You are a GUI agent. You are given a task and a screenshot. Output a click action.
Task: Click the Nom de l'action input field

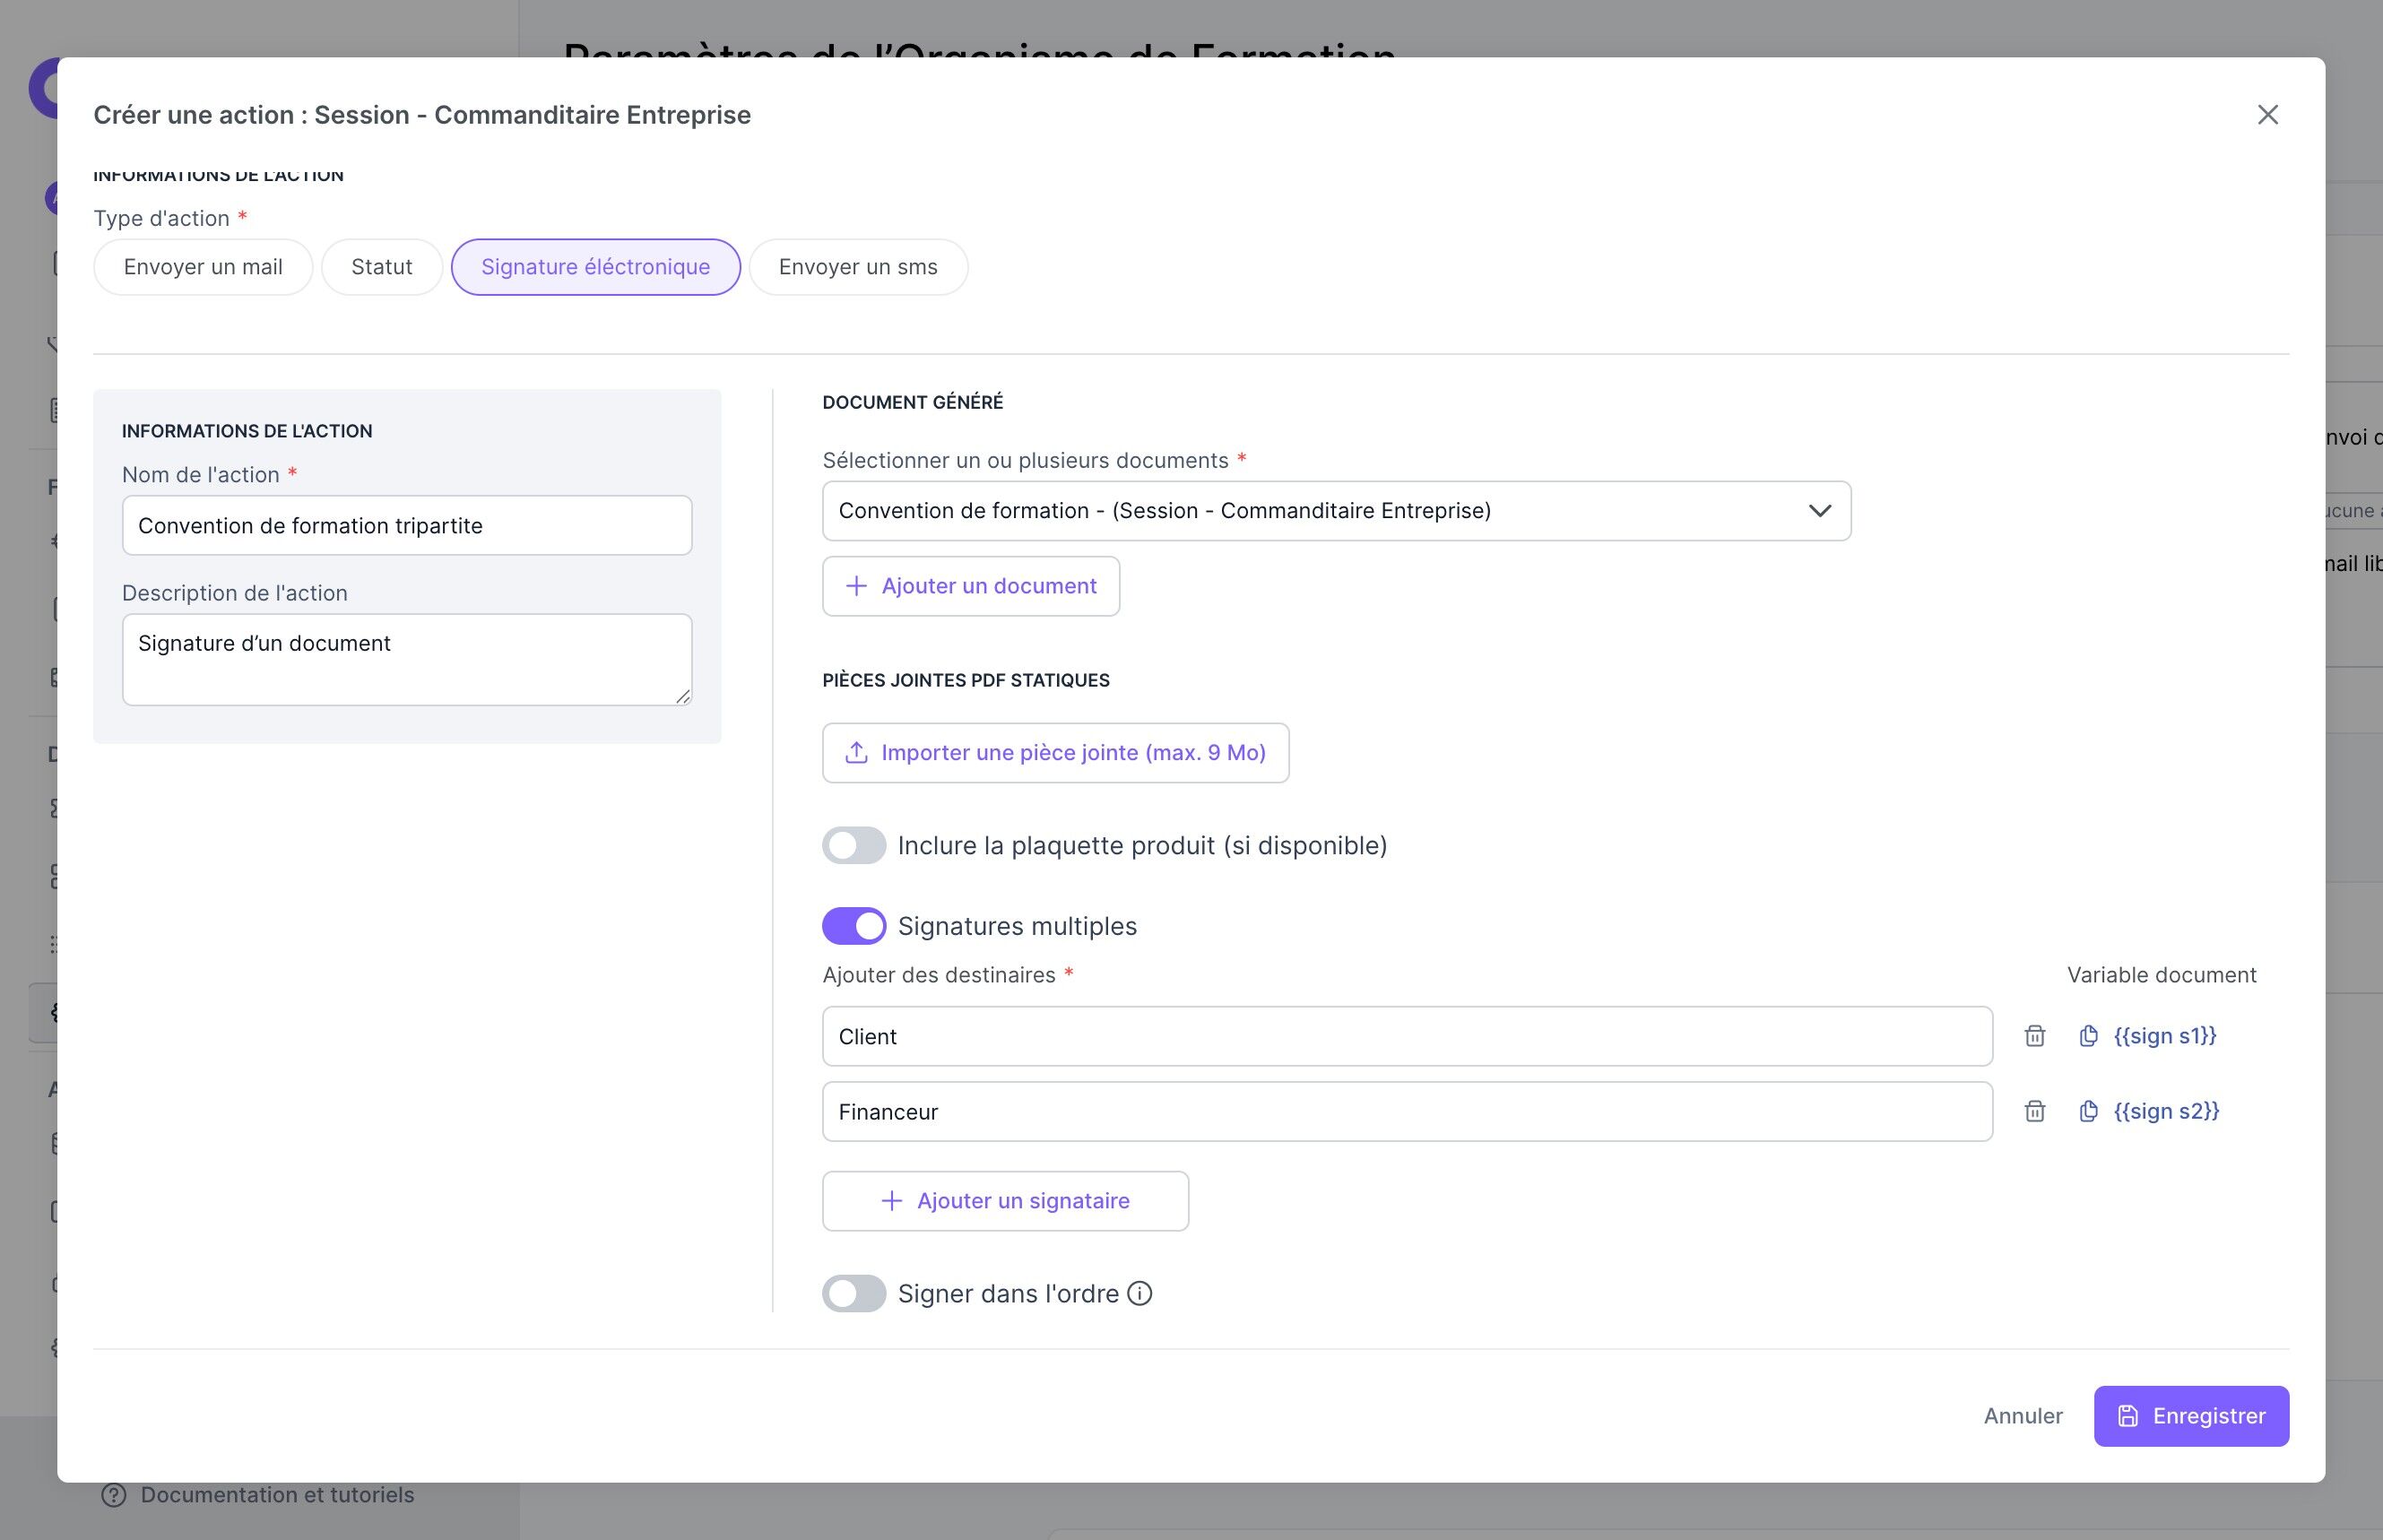point(406,526)
